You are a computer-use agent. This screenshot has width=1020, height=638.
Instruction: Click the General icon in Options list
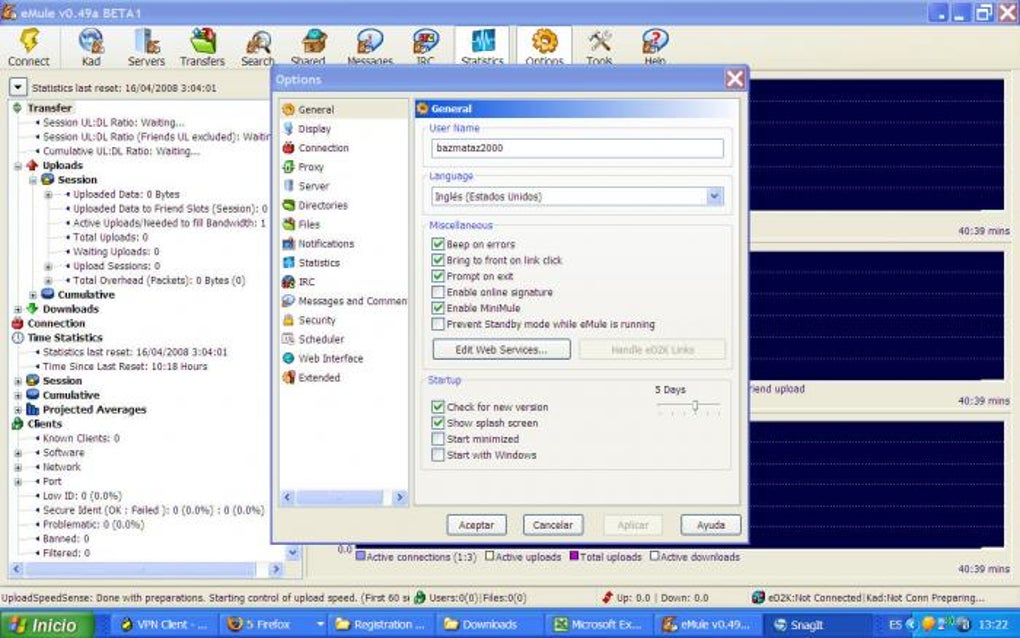289,109
